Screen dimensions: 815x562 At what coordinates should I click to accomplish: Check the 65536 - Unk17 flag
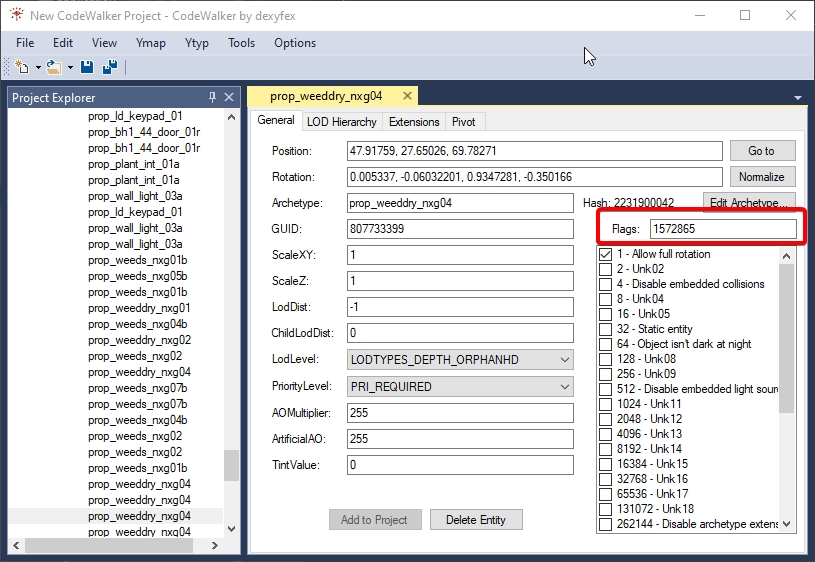click(x=605, y=494)
